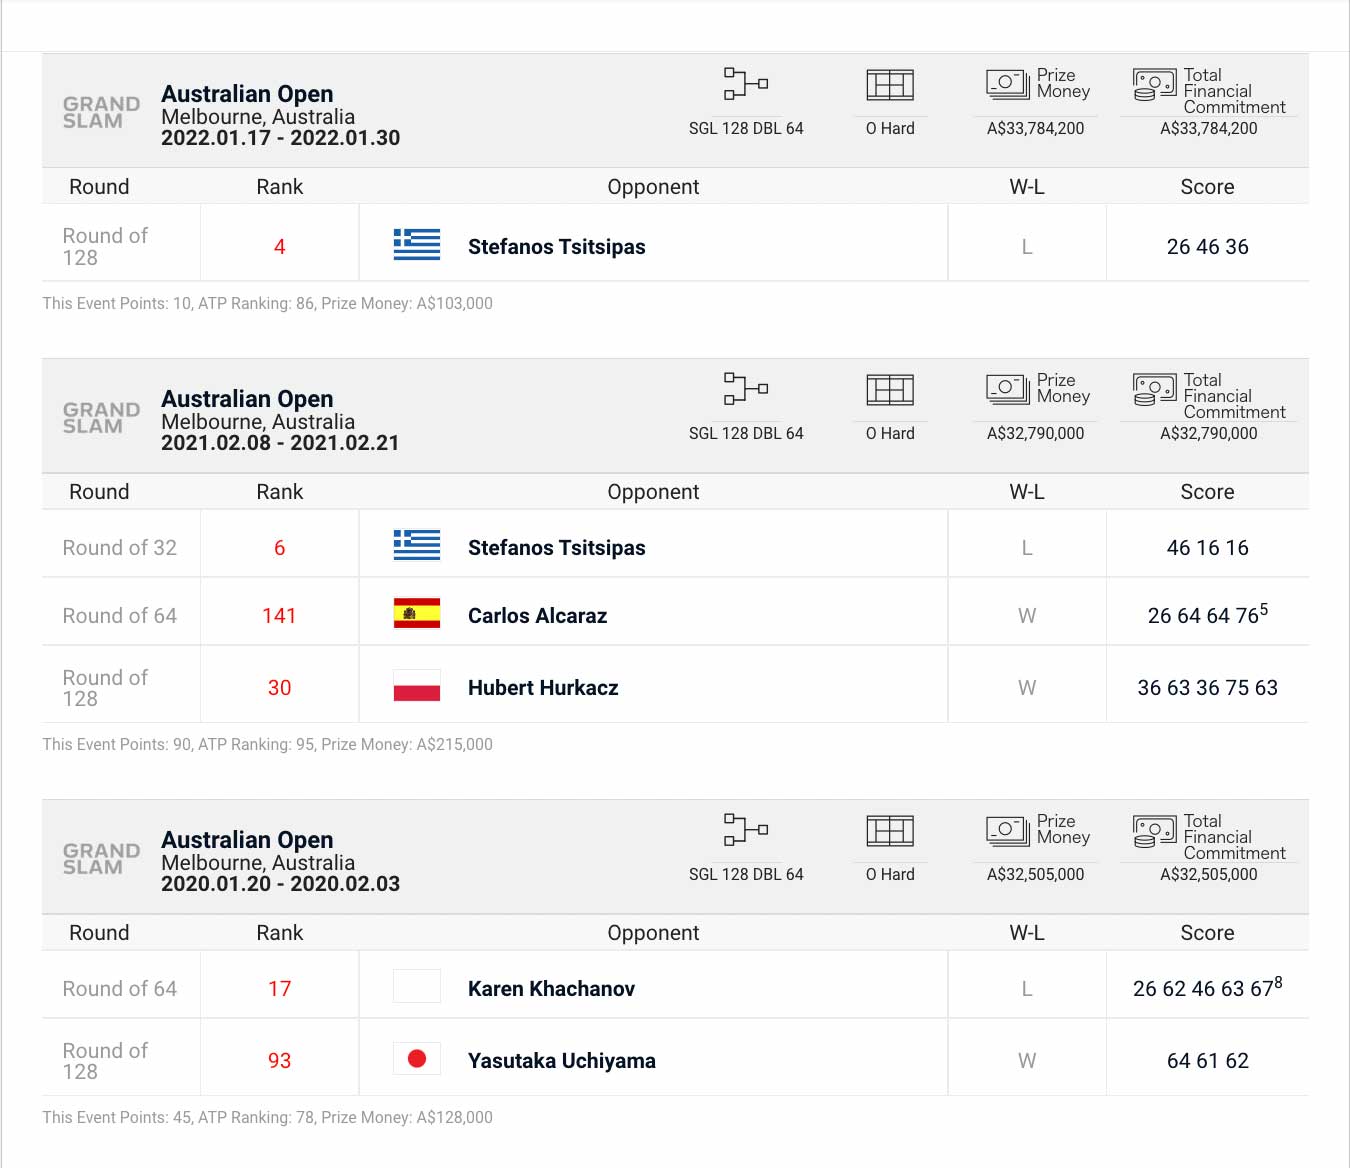
Task: Click the GRAND SLAM logo of the 2020 event
Action: [101, 859]
